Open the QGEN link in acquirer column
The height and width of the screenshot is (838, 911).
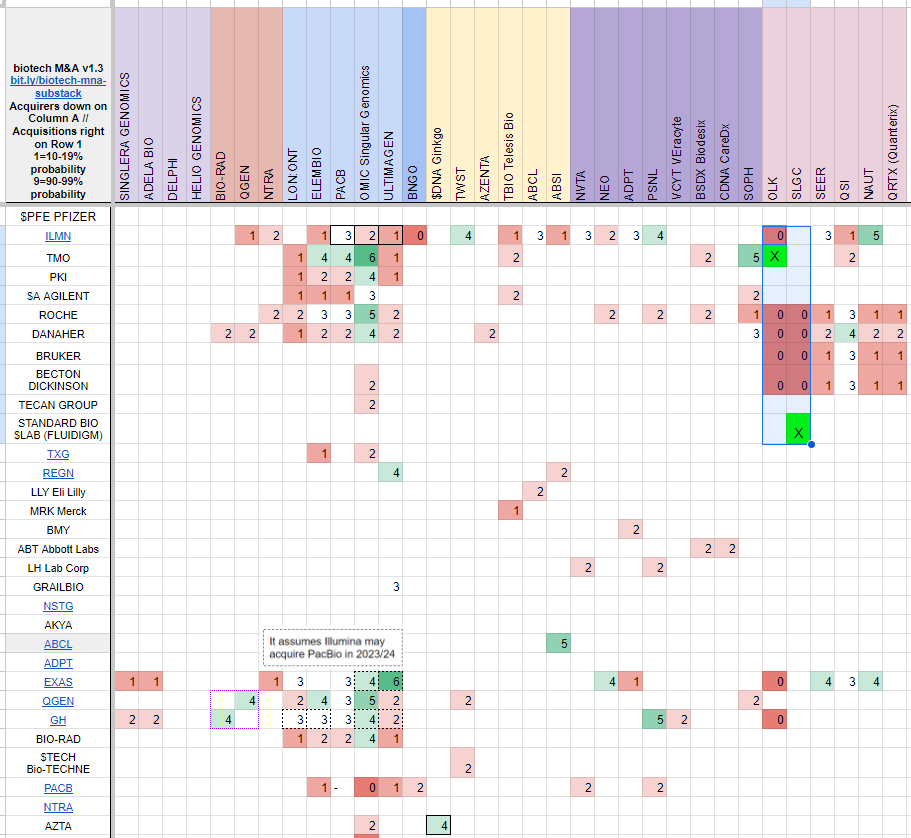(x=58, y=701)
